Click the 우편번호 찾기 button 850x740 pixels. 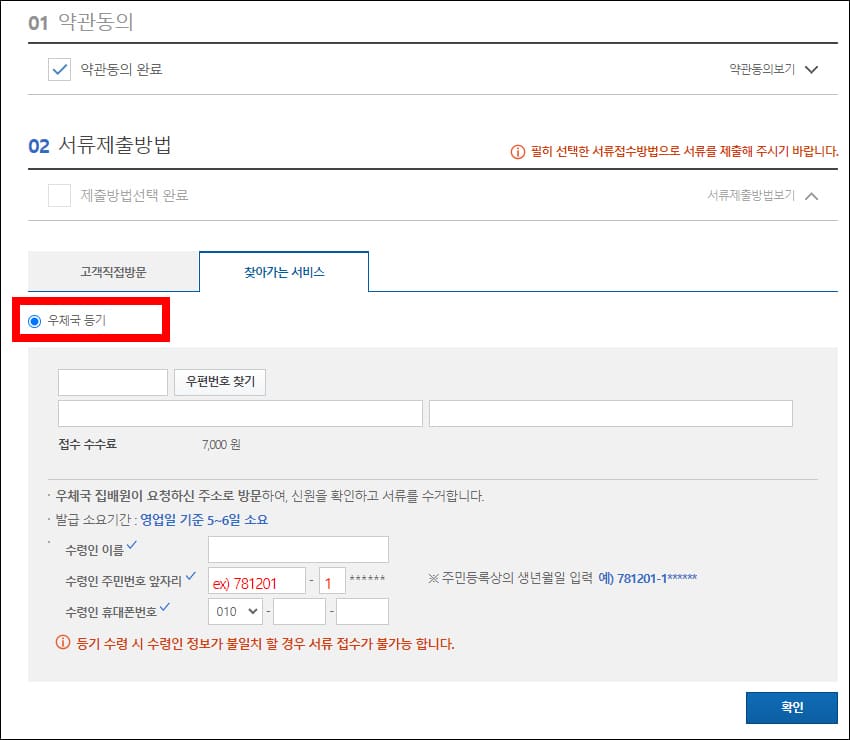tap(219, 381)
